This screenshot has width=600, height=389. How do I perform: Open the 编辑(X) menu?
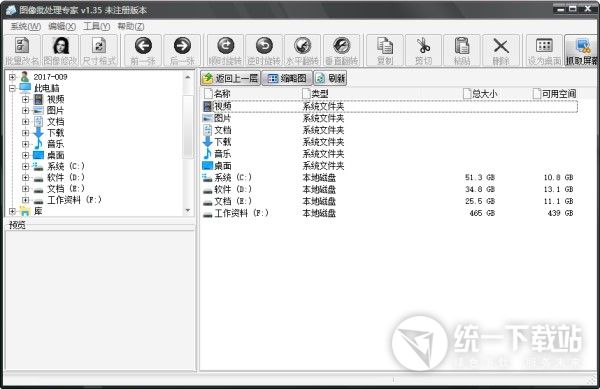62,26
